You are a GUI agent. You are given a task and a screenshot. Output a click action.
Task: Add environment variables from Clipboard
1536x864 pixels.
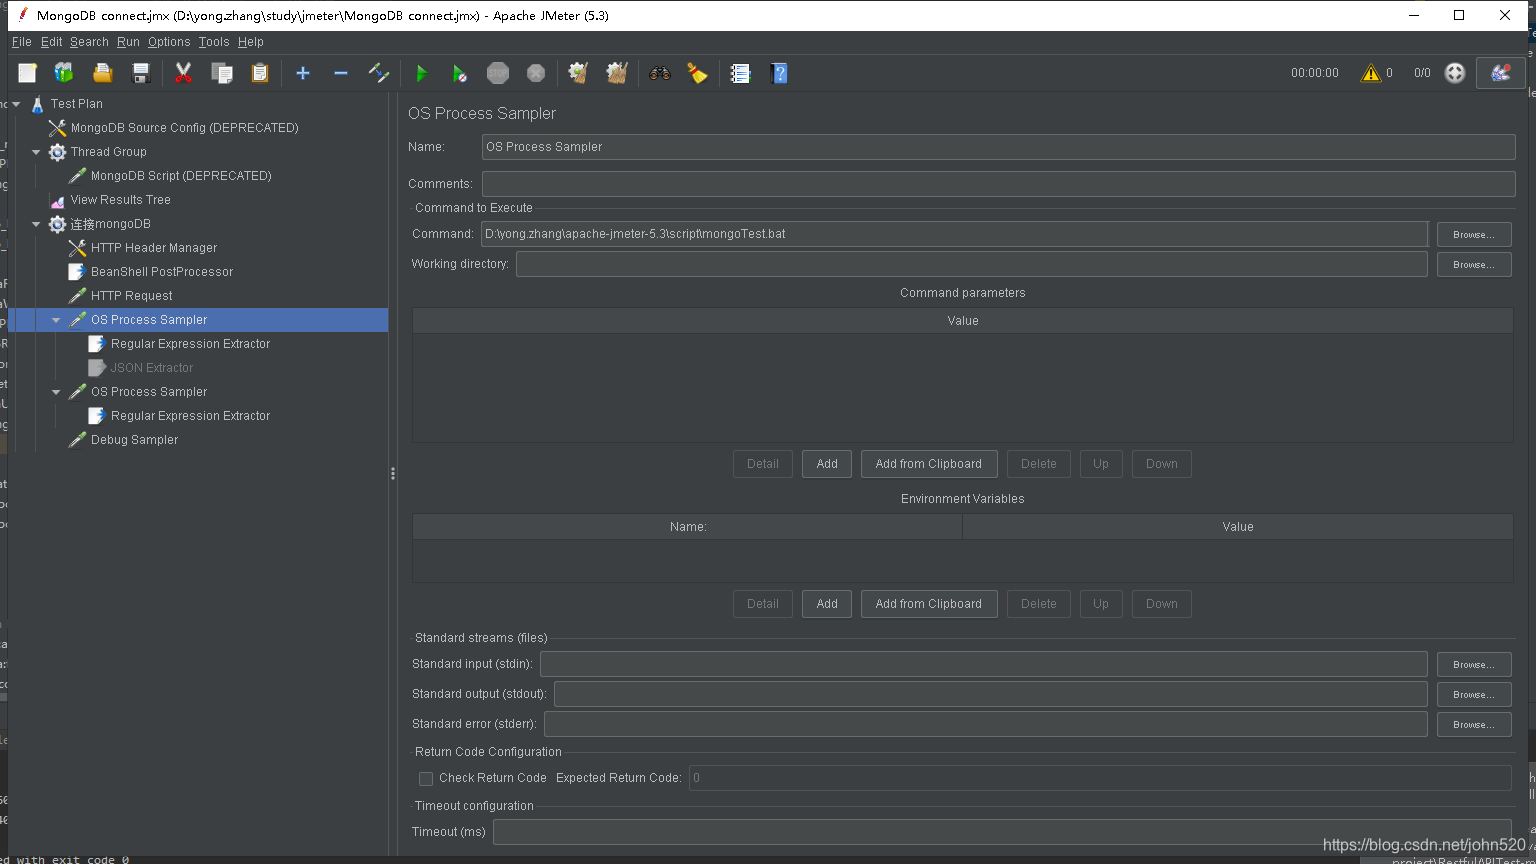click(929, 604)
